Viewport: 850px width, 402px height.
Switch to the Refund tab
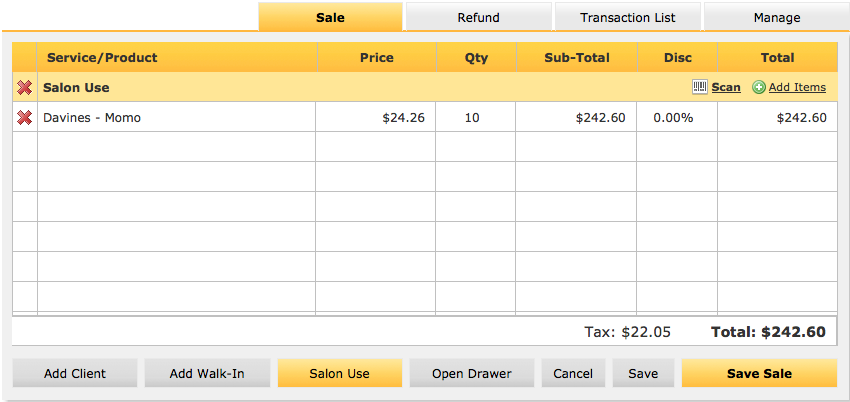478,17
